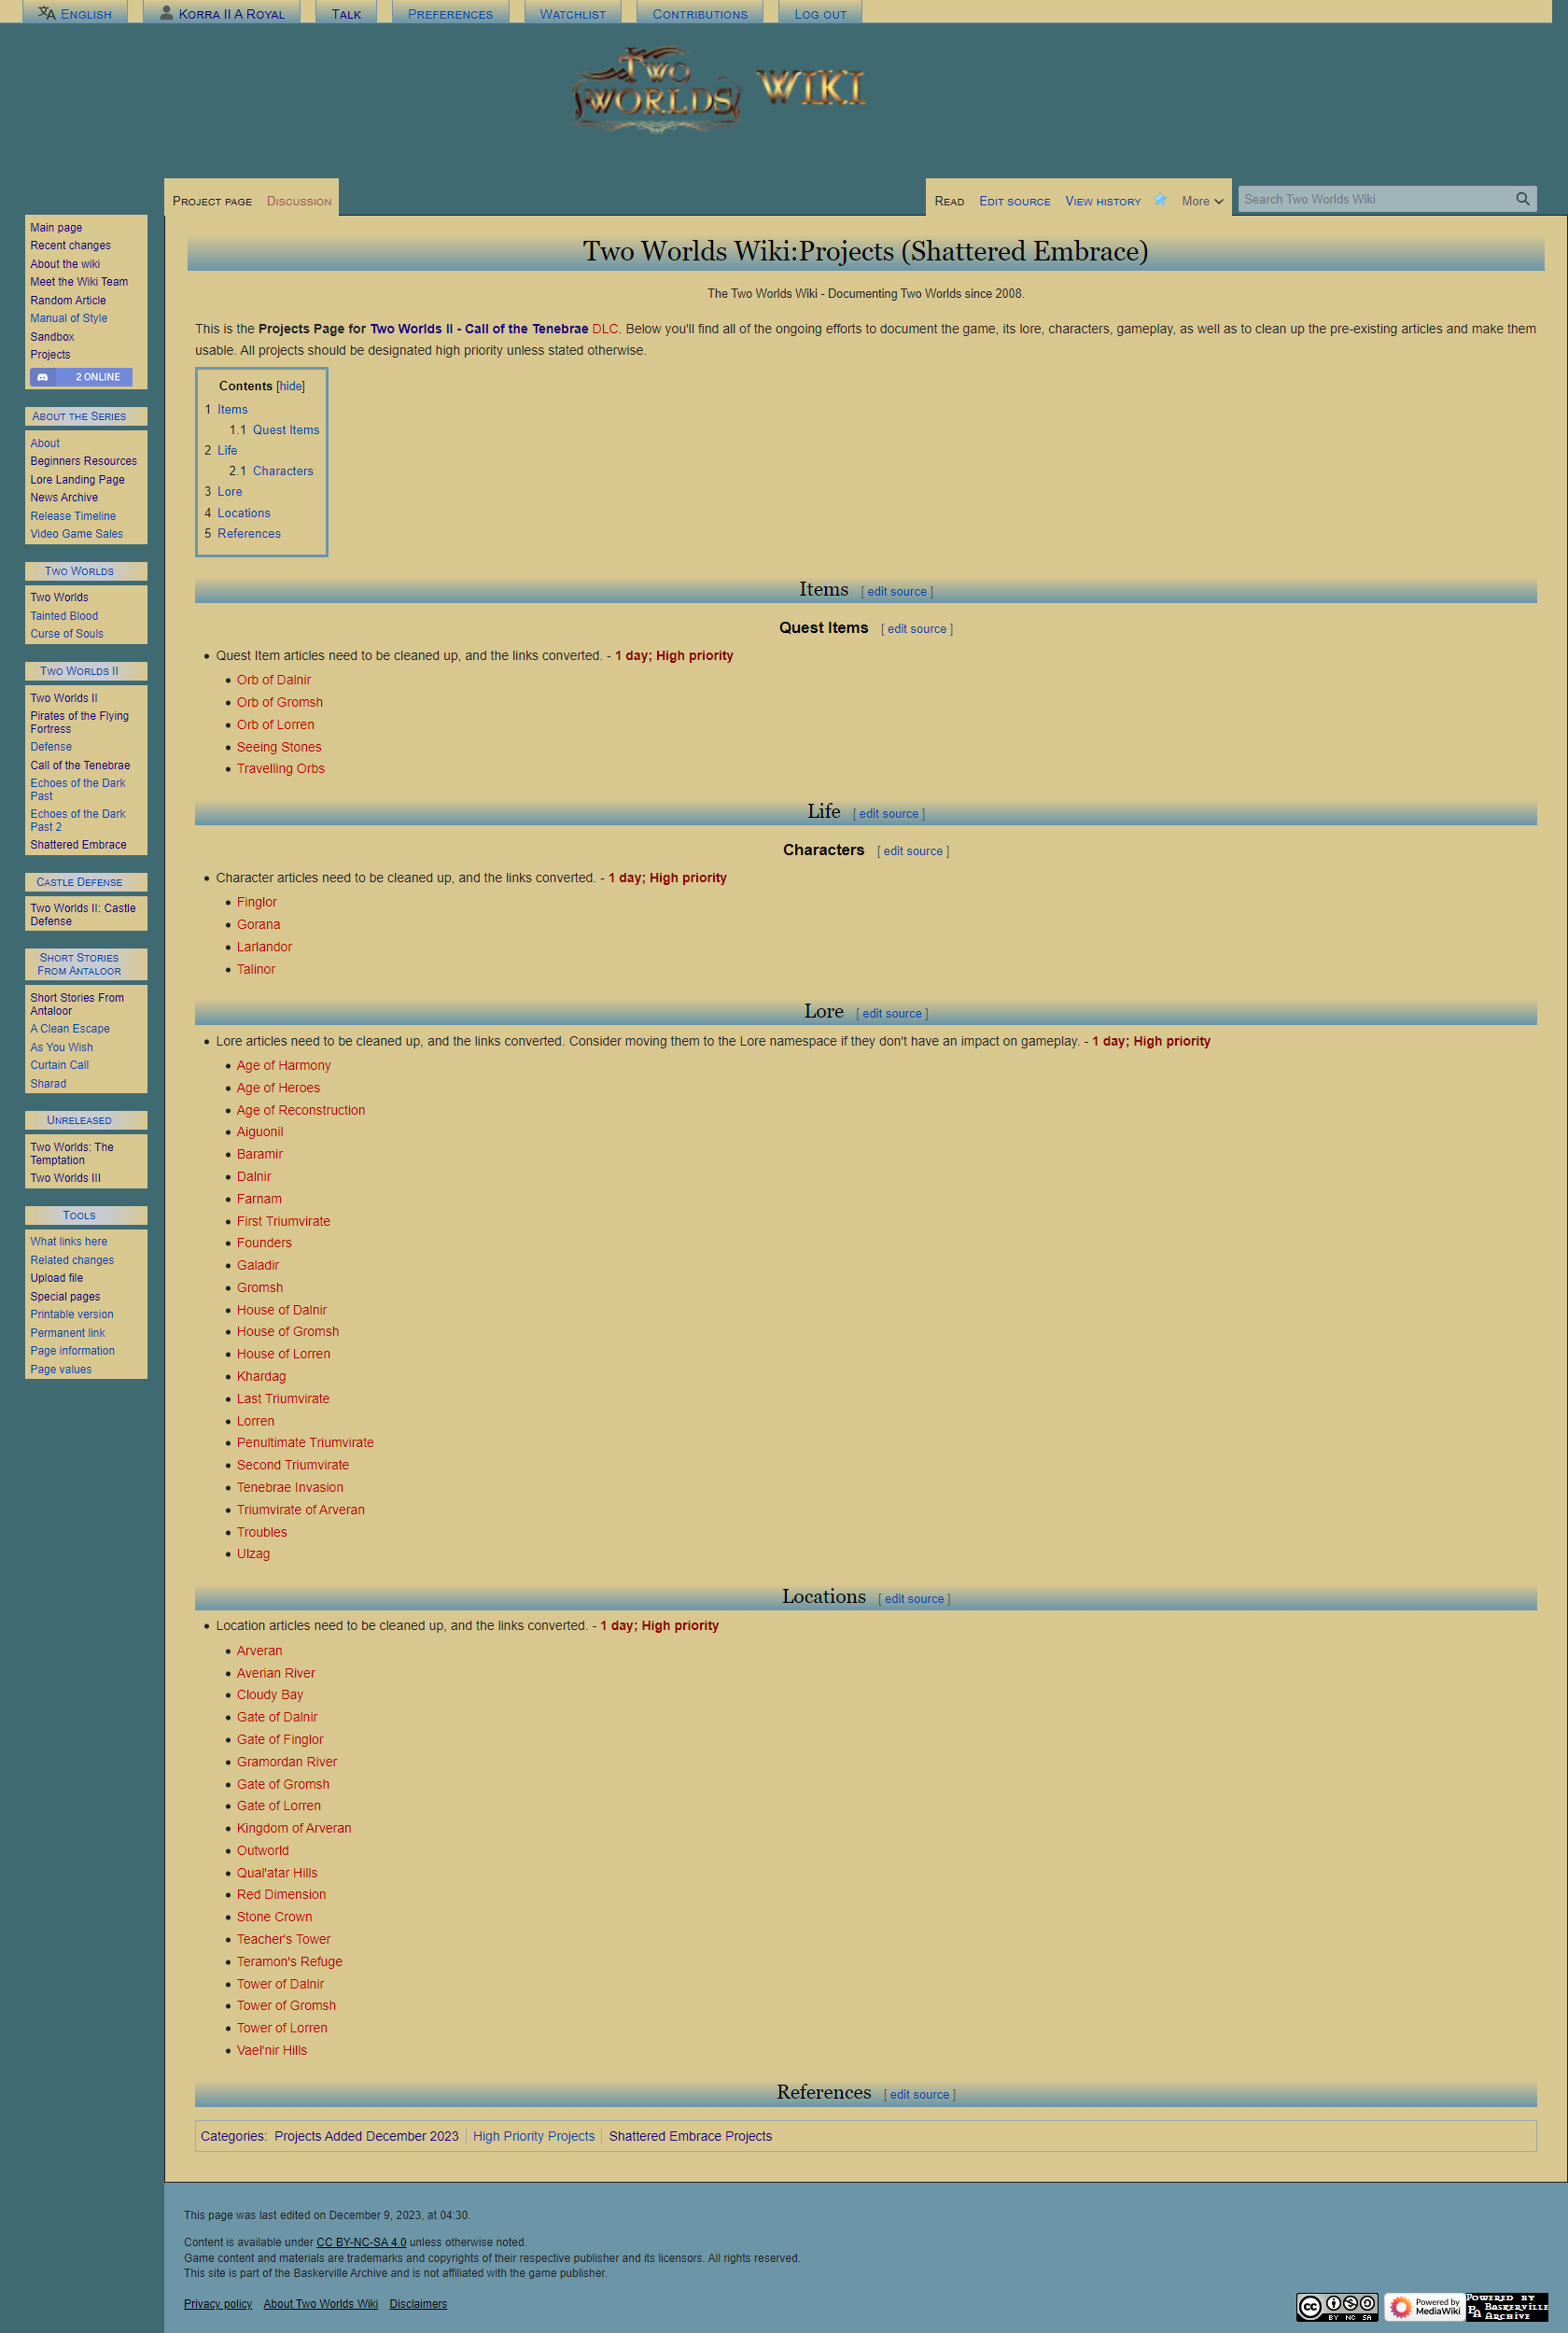The width and height of the screenshot is (1568, 2333).
Task: Open the Watchlist top link
Action: [x=573, y=14]
